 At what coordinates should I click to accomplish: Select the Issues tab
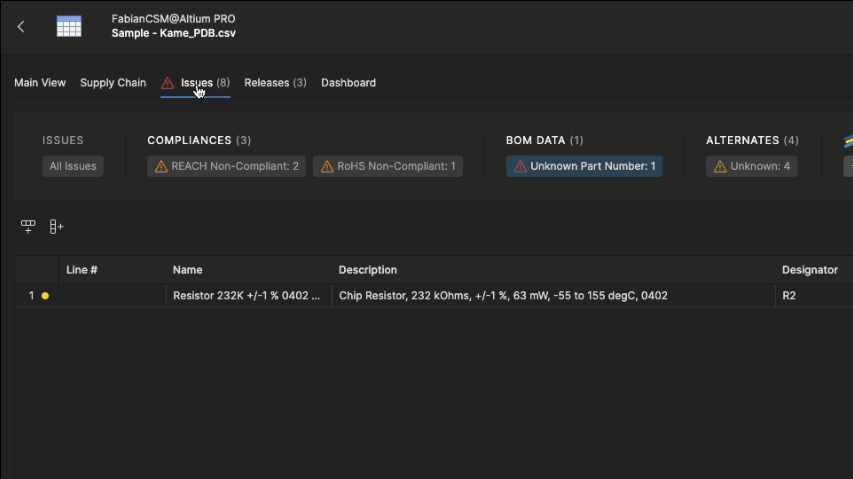tap(196, 83)
